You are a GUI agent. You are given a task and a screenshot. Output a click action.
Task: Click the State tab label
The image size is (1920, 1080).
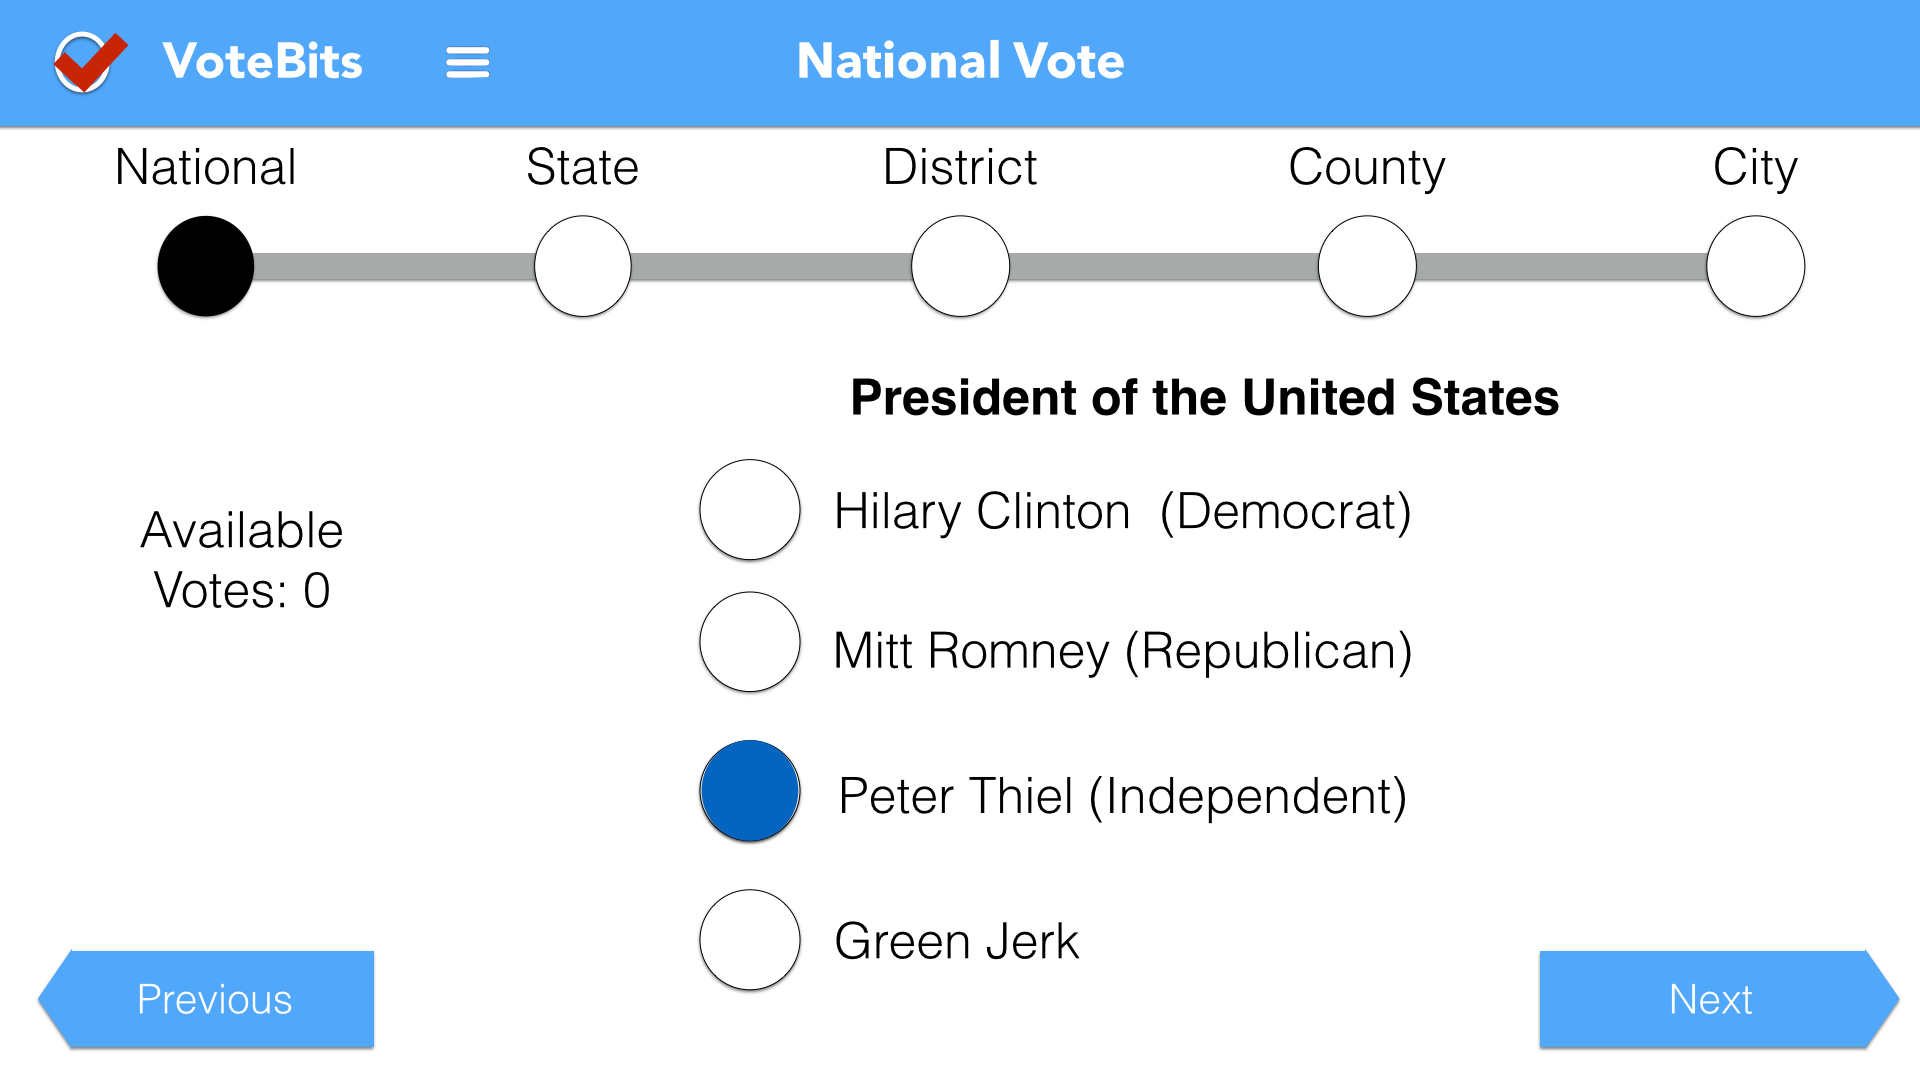[x=582, y=167]
